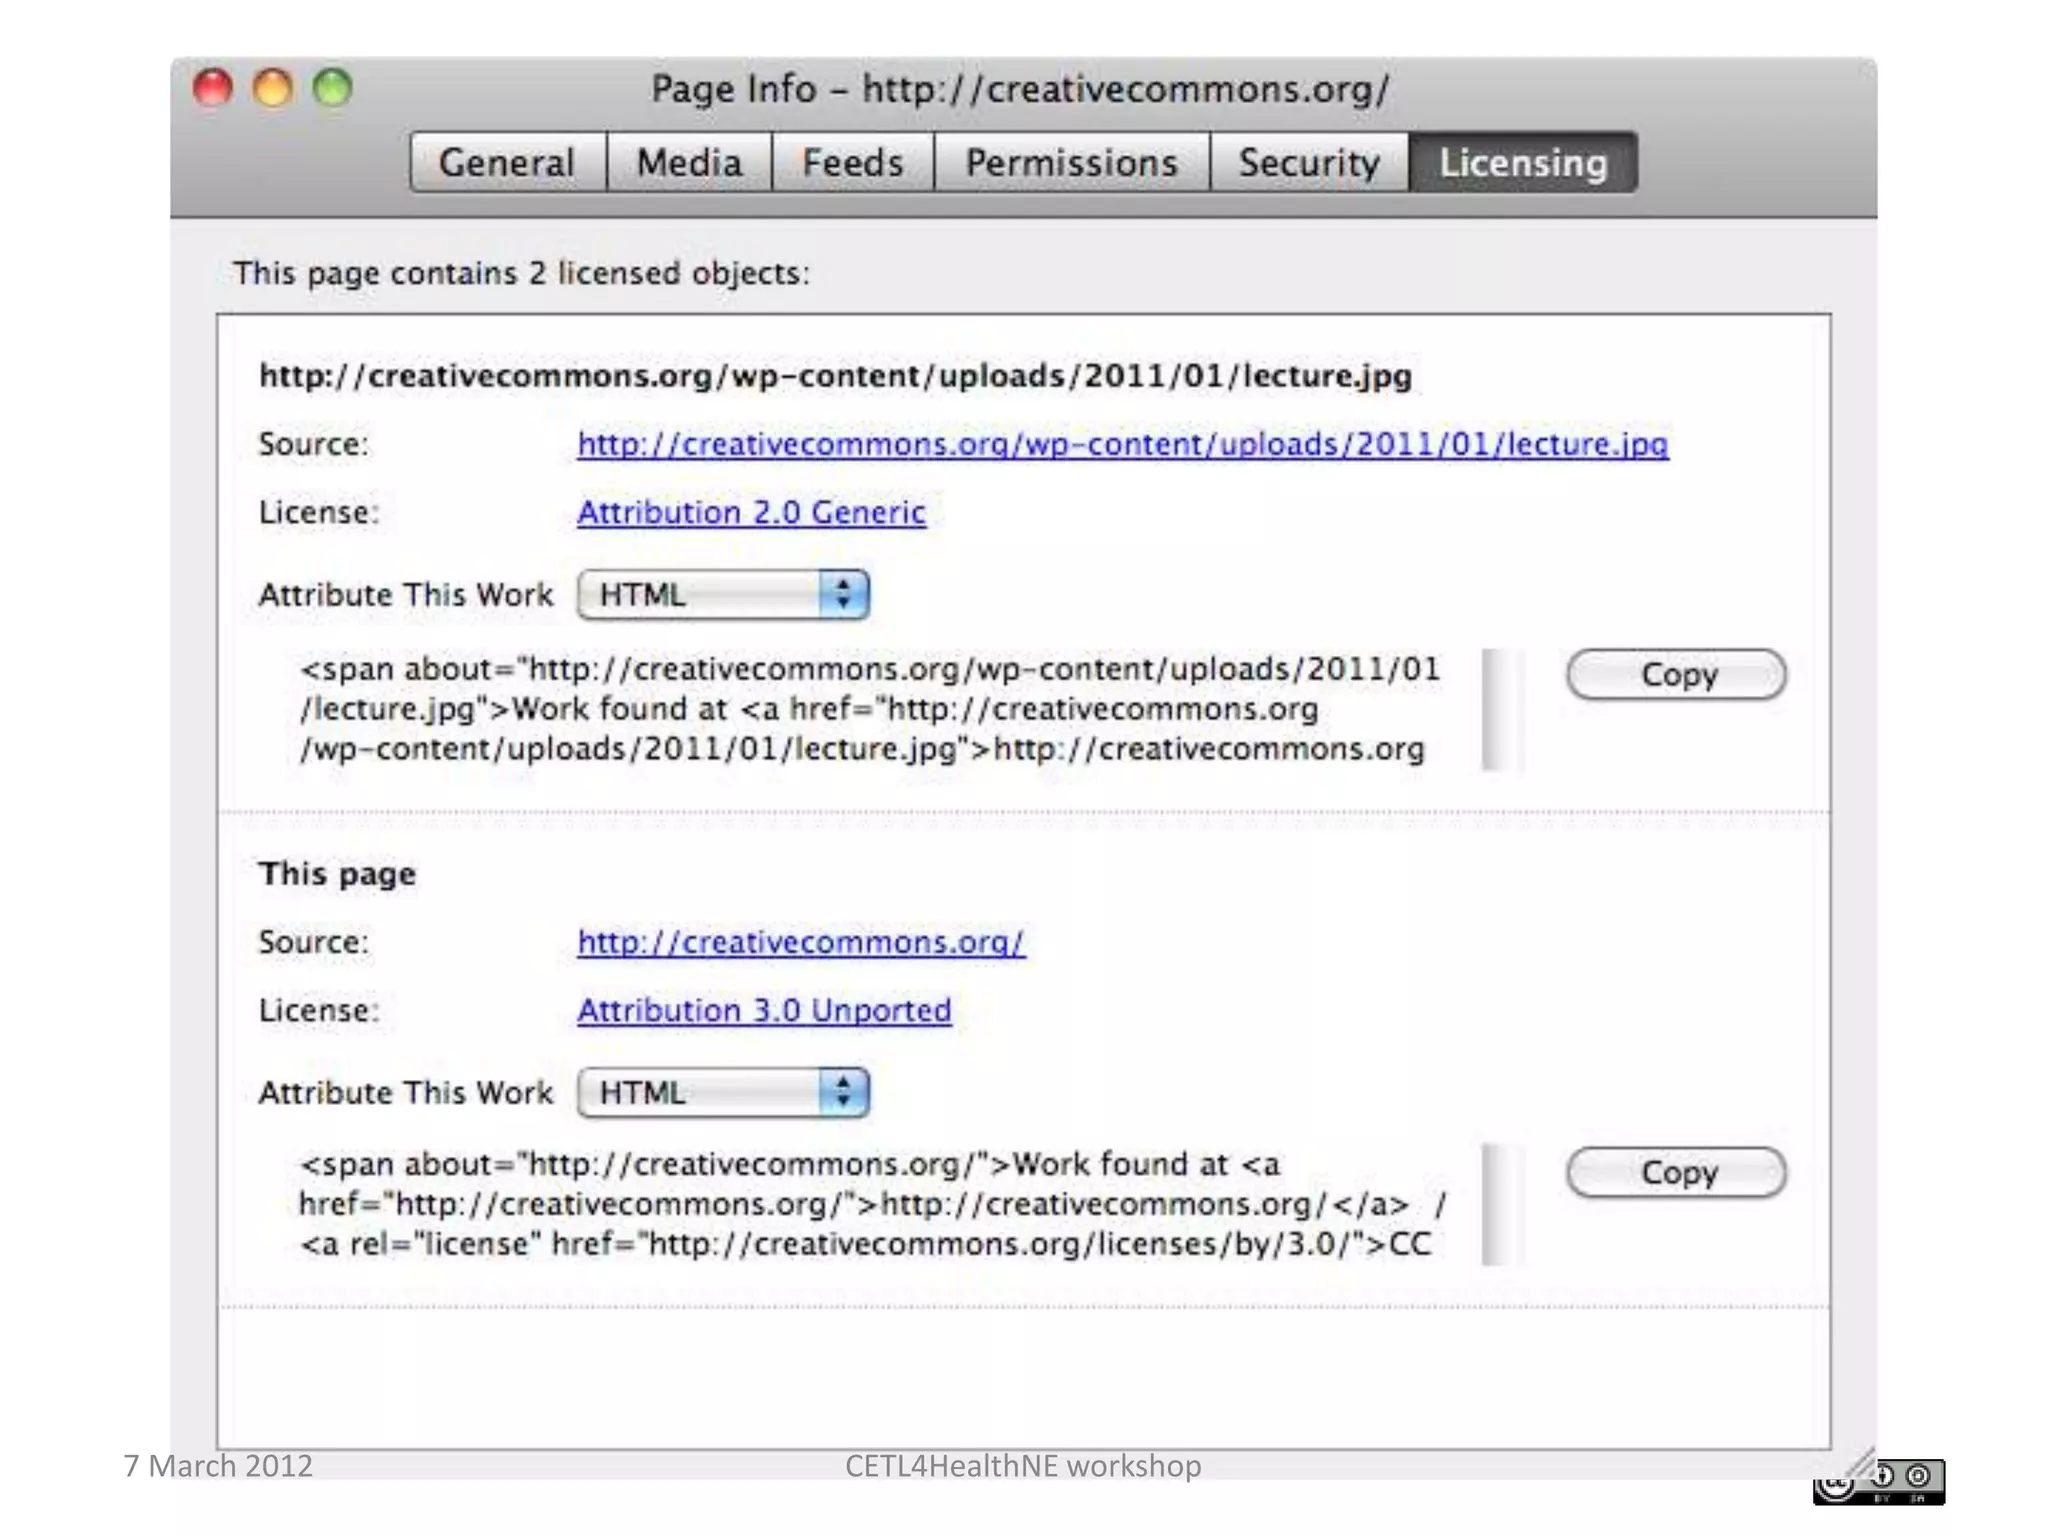Open lecture.jpg source link

pyautogui.click(x=1122, y=444)
